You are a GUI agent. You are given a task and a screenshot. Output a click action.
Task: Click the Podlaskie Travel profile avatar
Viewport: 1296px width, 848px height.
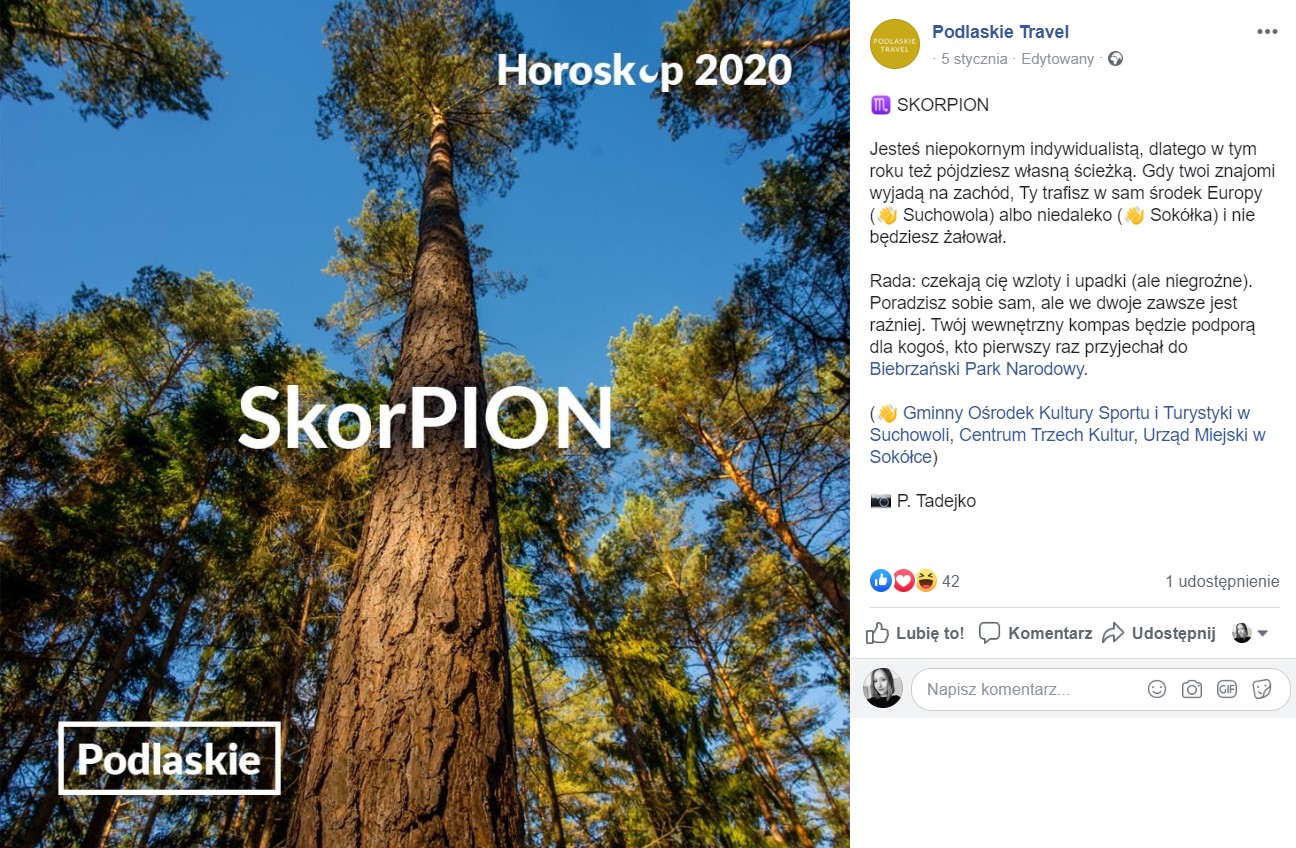click(x=894, y=44)
